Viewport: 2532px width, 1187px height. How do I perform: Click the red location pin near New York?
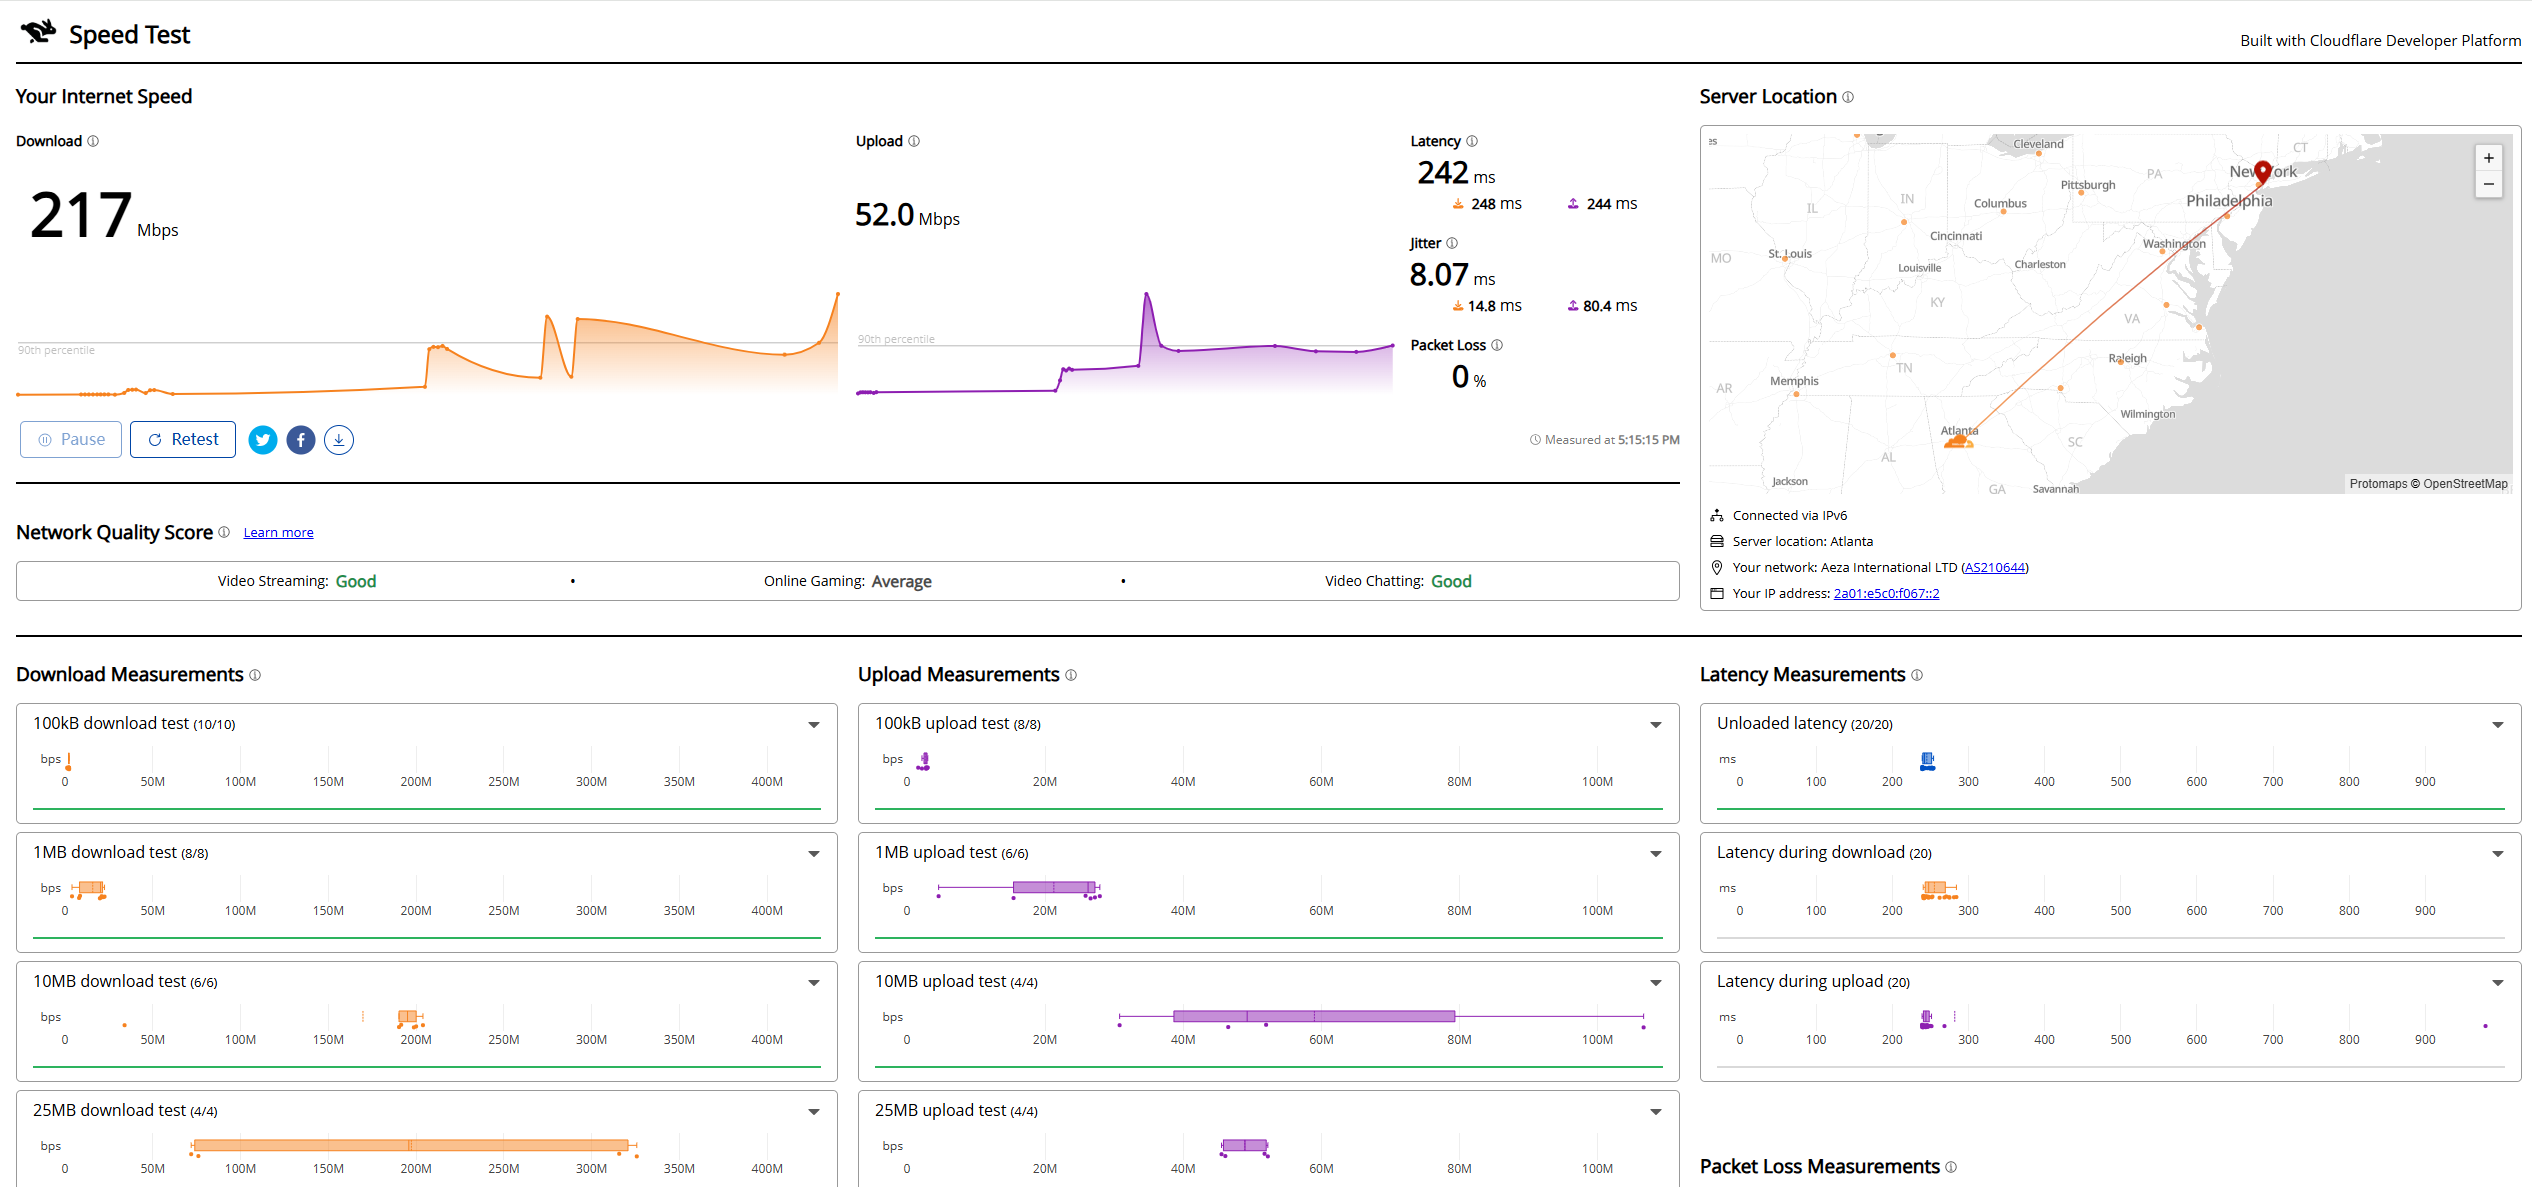point(2263,172)
